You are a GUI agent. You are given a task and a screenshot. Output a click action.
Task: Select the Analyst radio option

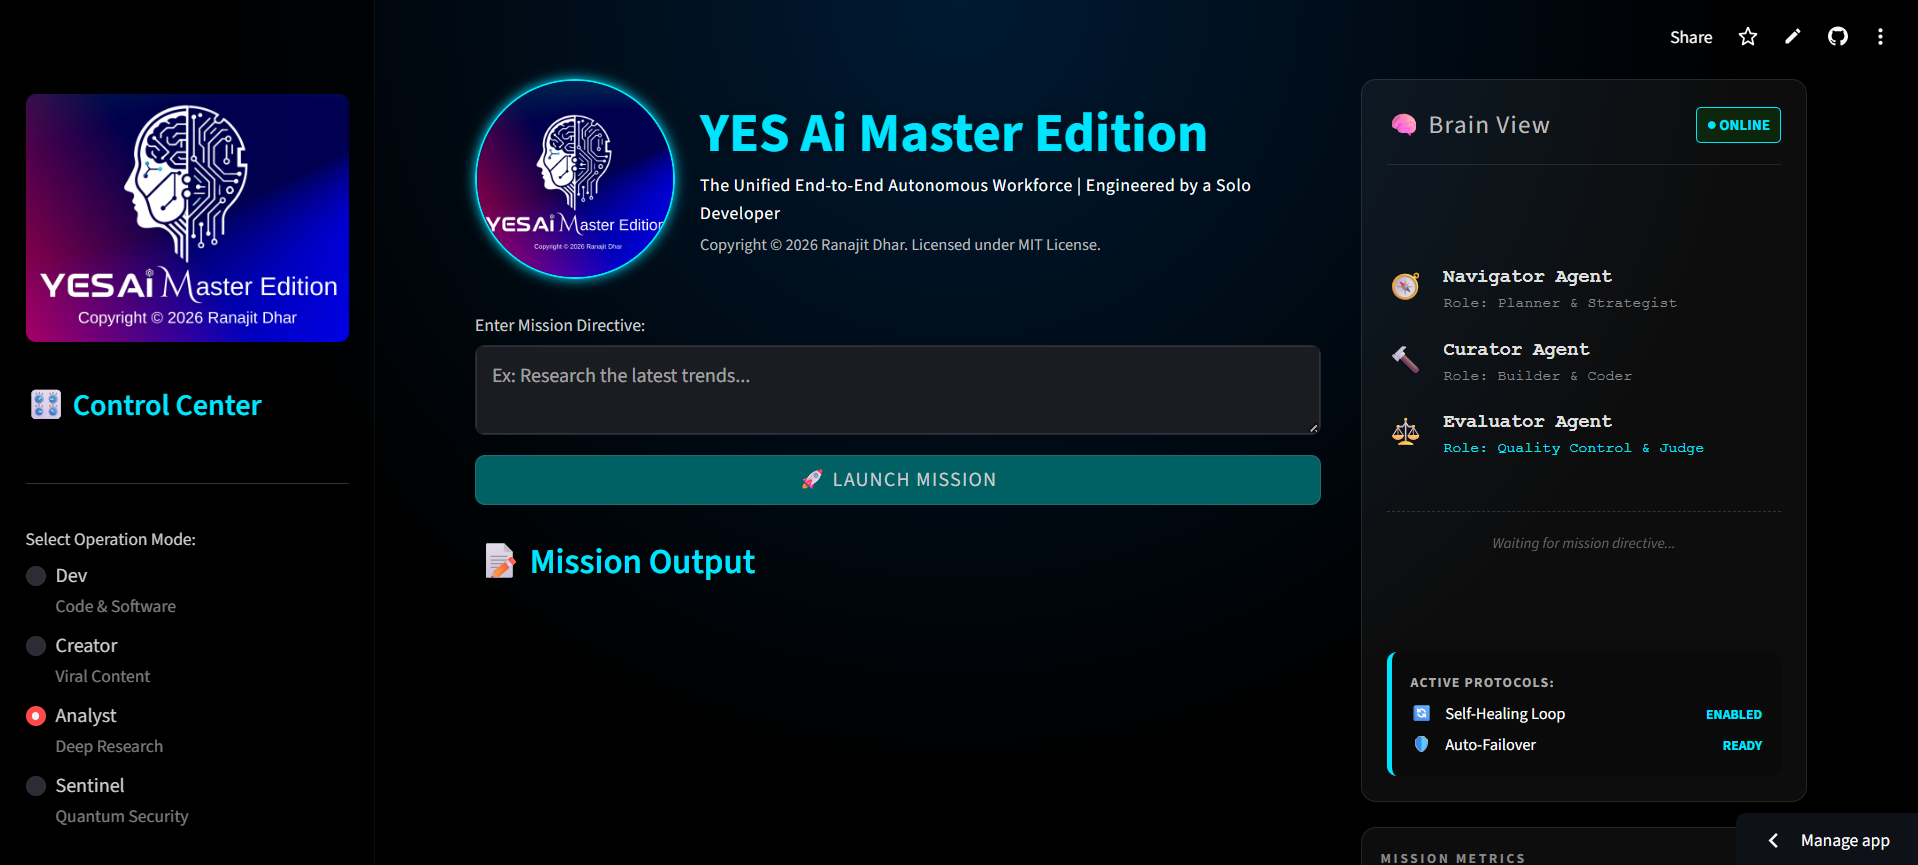coord(36,716)
